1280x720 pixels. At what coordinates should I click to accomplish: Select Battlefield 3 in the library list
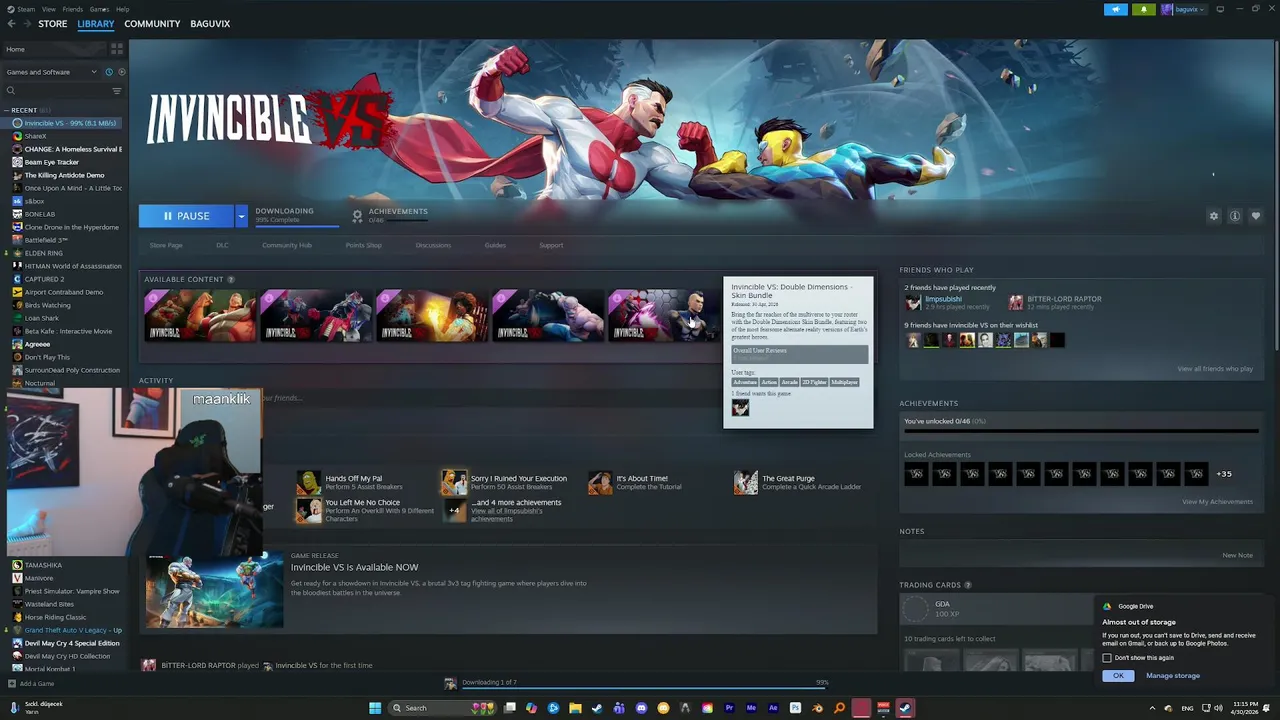click(x=46, y=240)
